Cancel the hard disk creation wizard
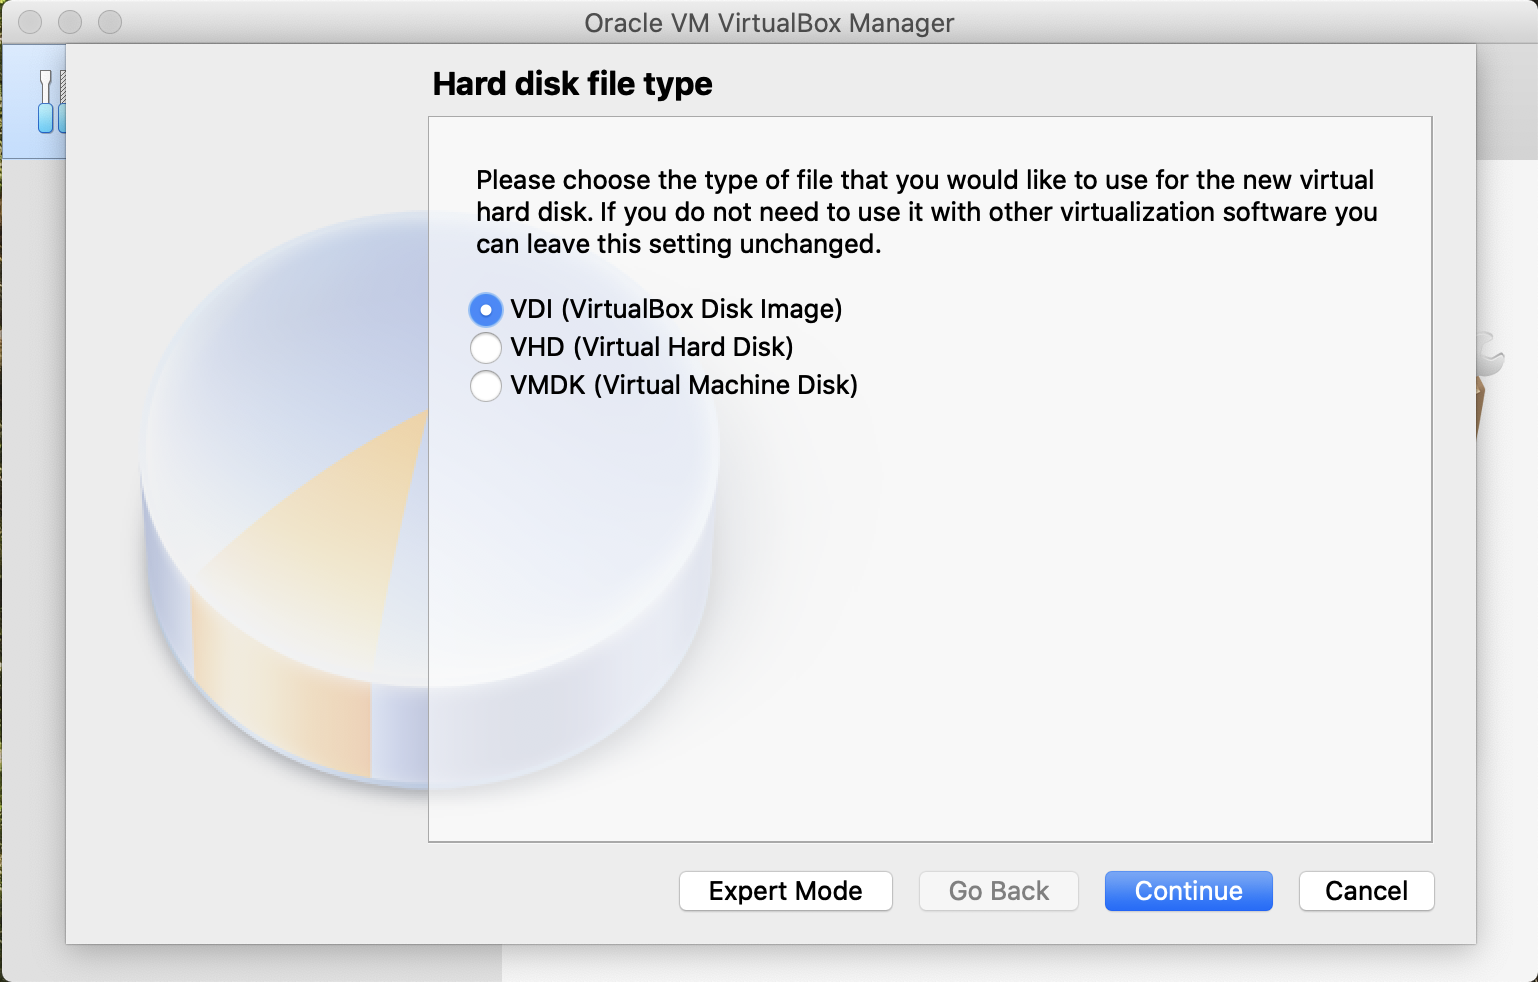Screen dimensions: 1538x982 coord(1366,891)
